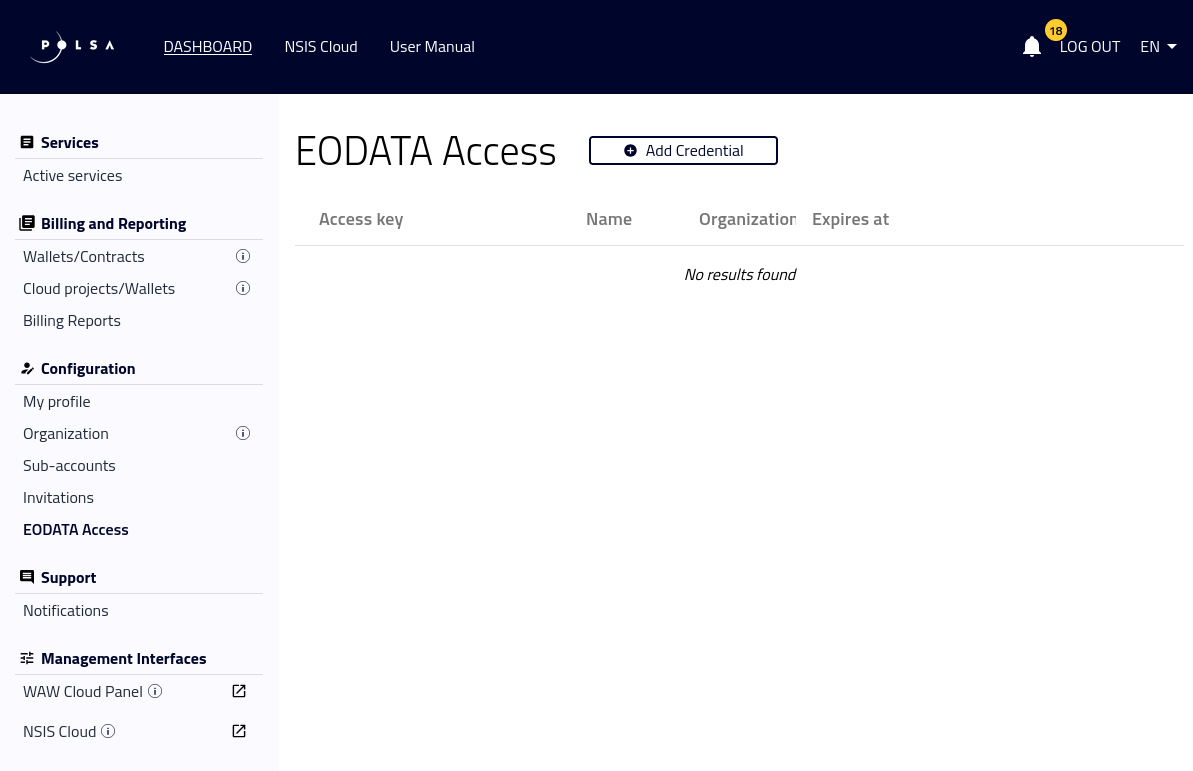Open the User Manual menu item

(432, 46)
